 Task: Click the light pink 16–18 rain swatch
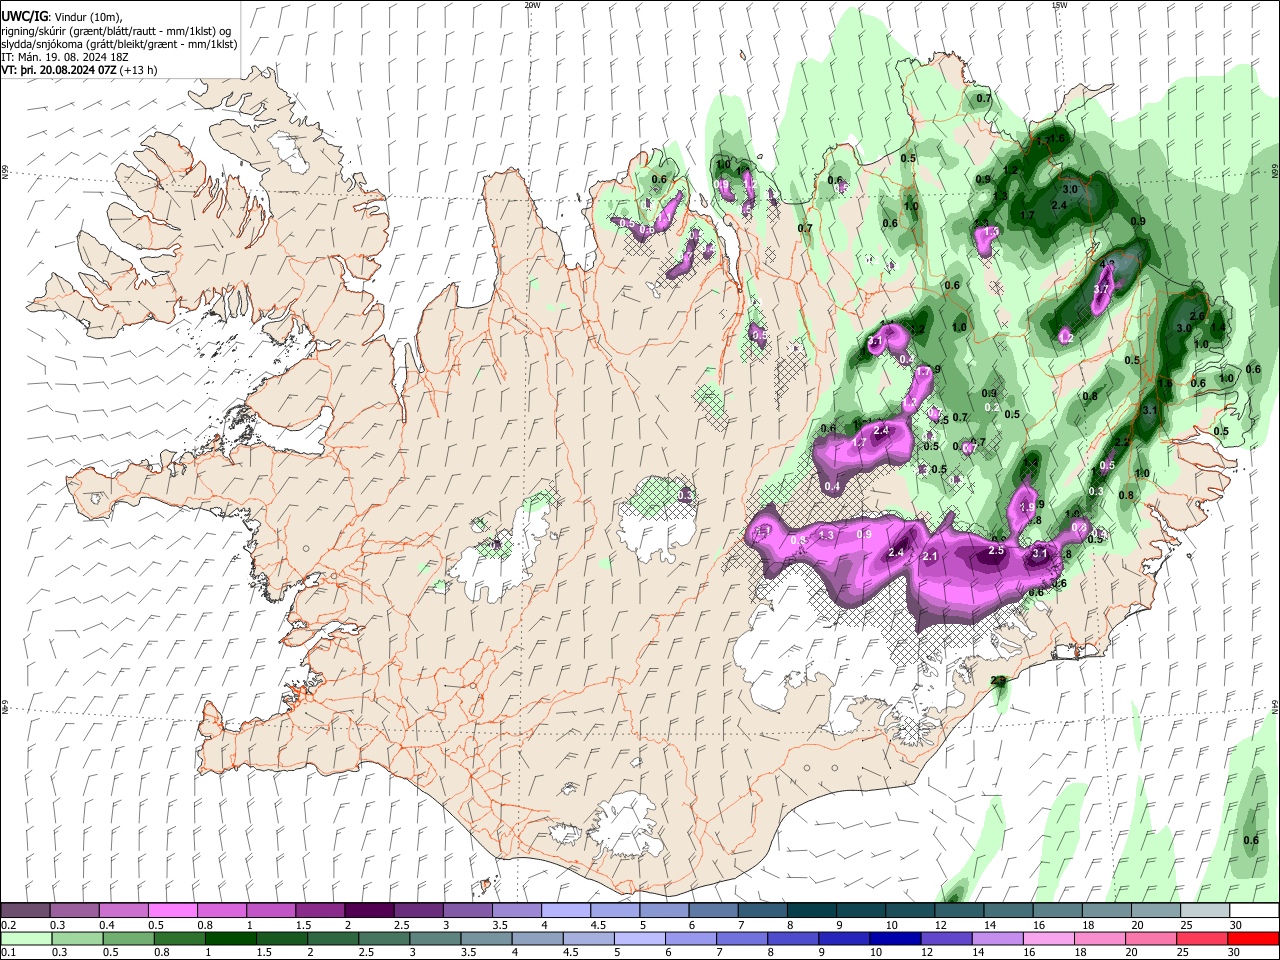[1049, 938]
